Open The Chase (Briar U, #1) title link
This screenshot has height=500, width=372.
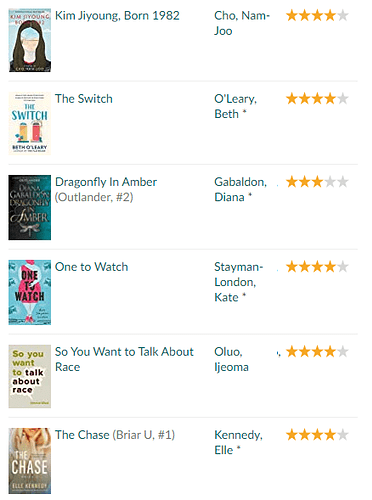tap(115, 435)
